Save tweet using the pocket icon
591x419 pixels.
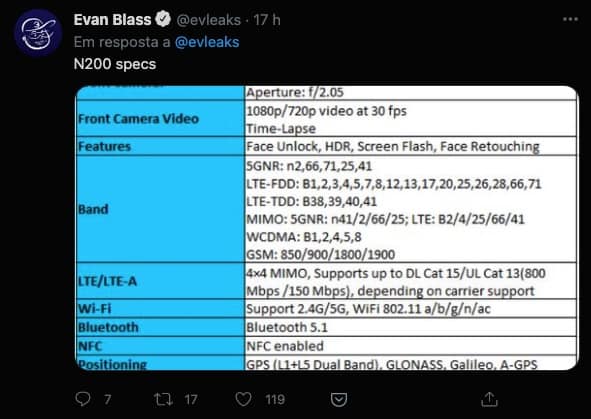coord(338,399)
